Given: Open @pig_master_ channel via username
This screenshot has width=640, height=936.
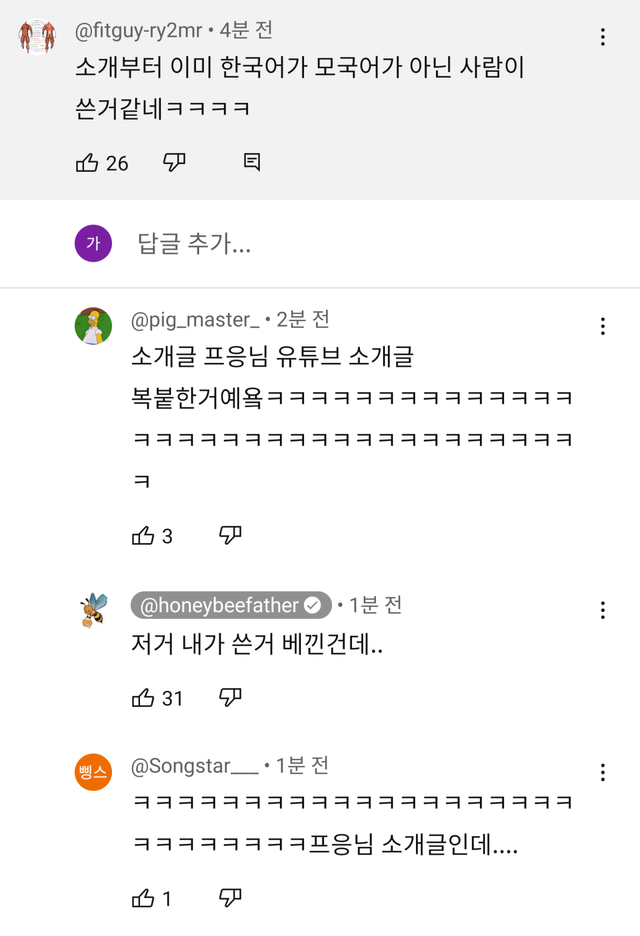Looking at the screenshot, I should click(196, 320).
